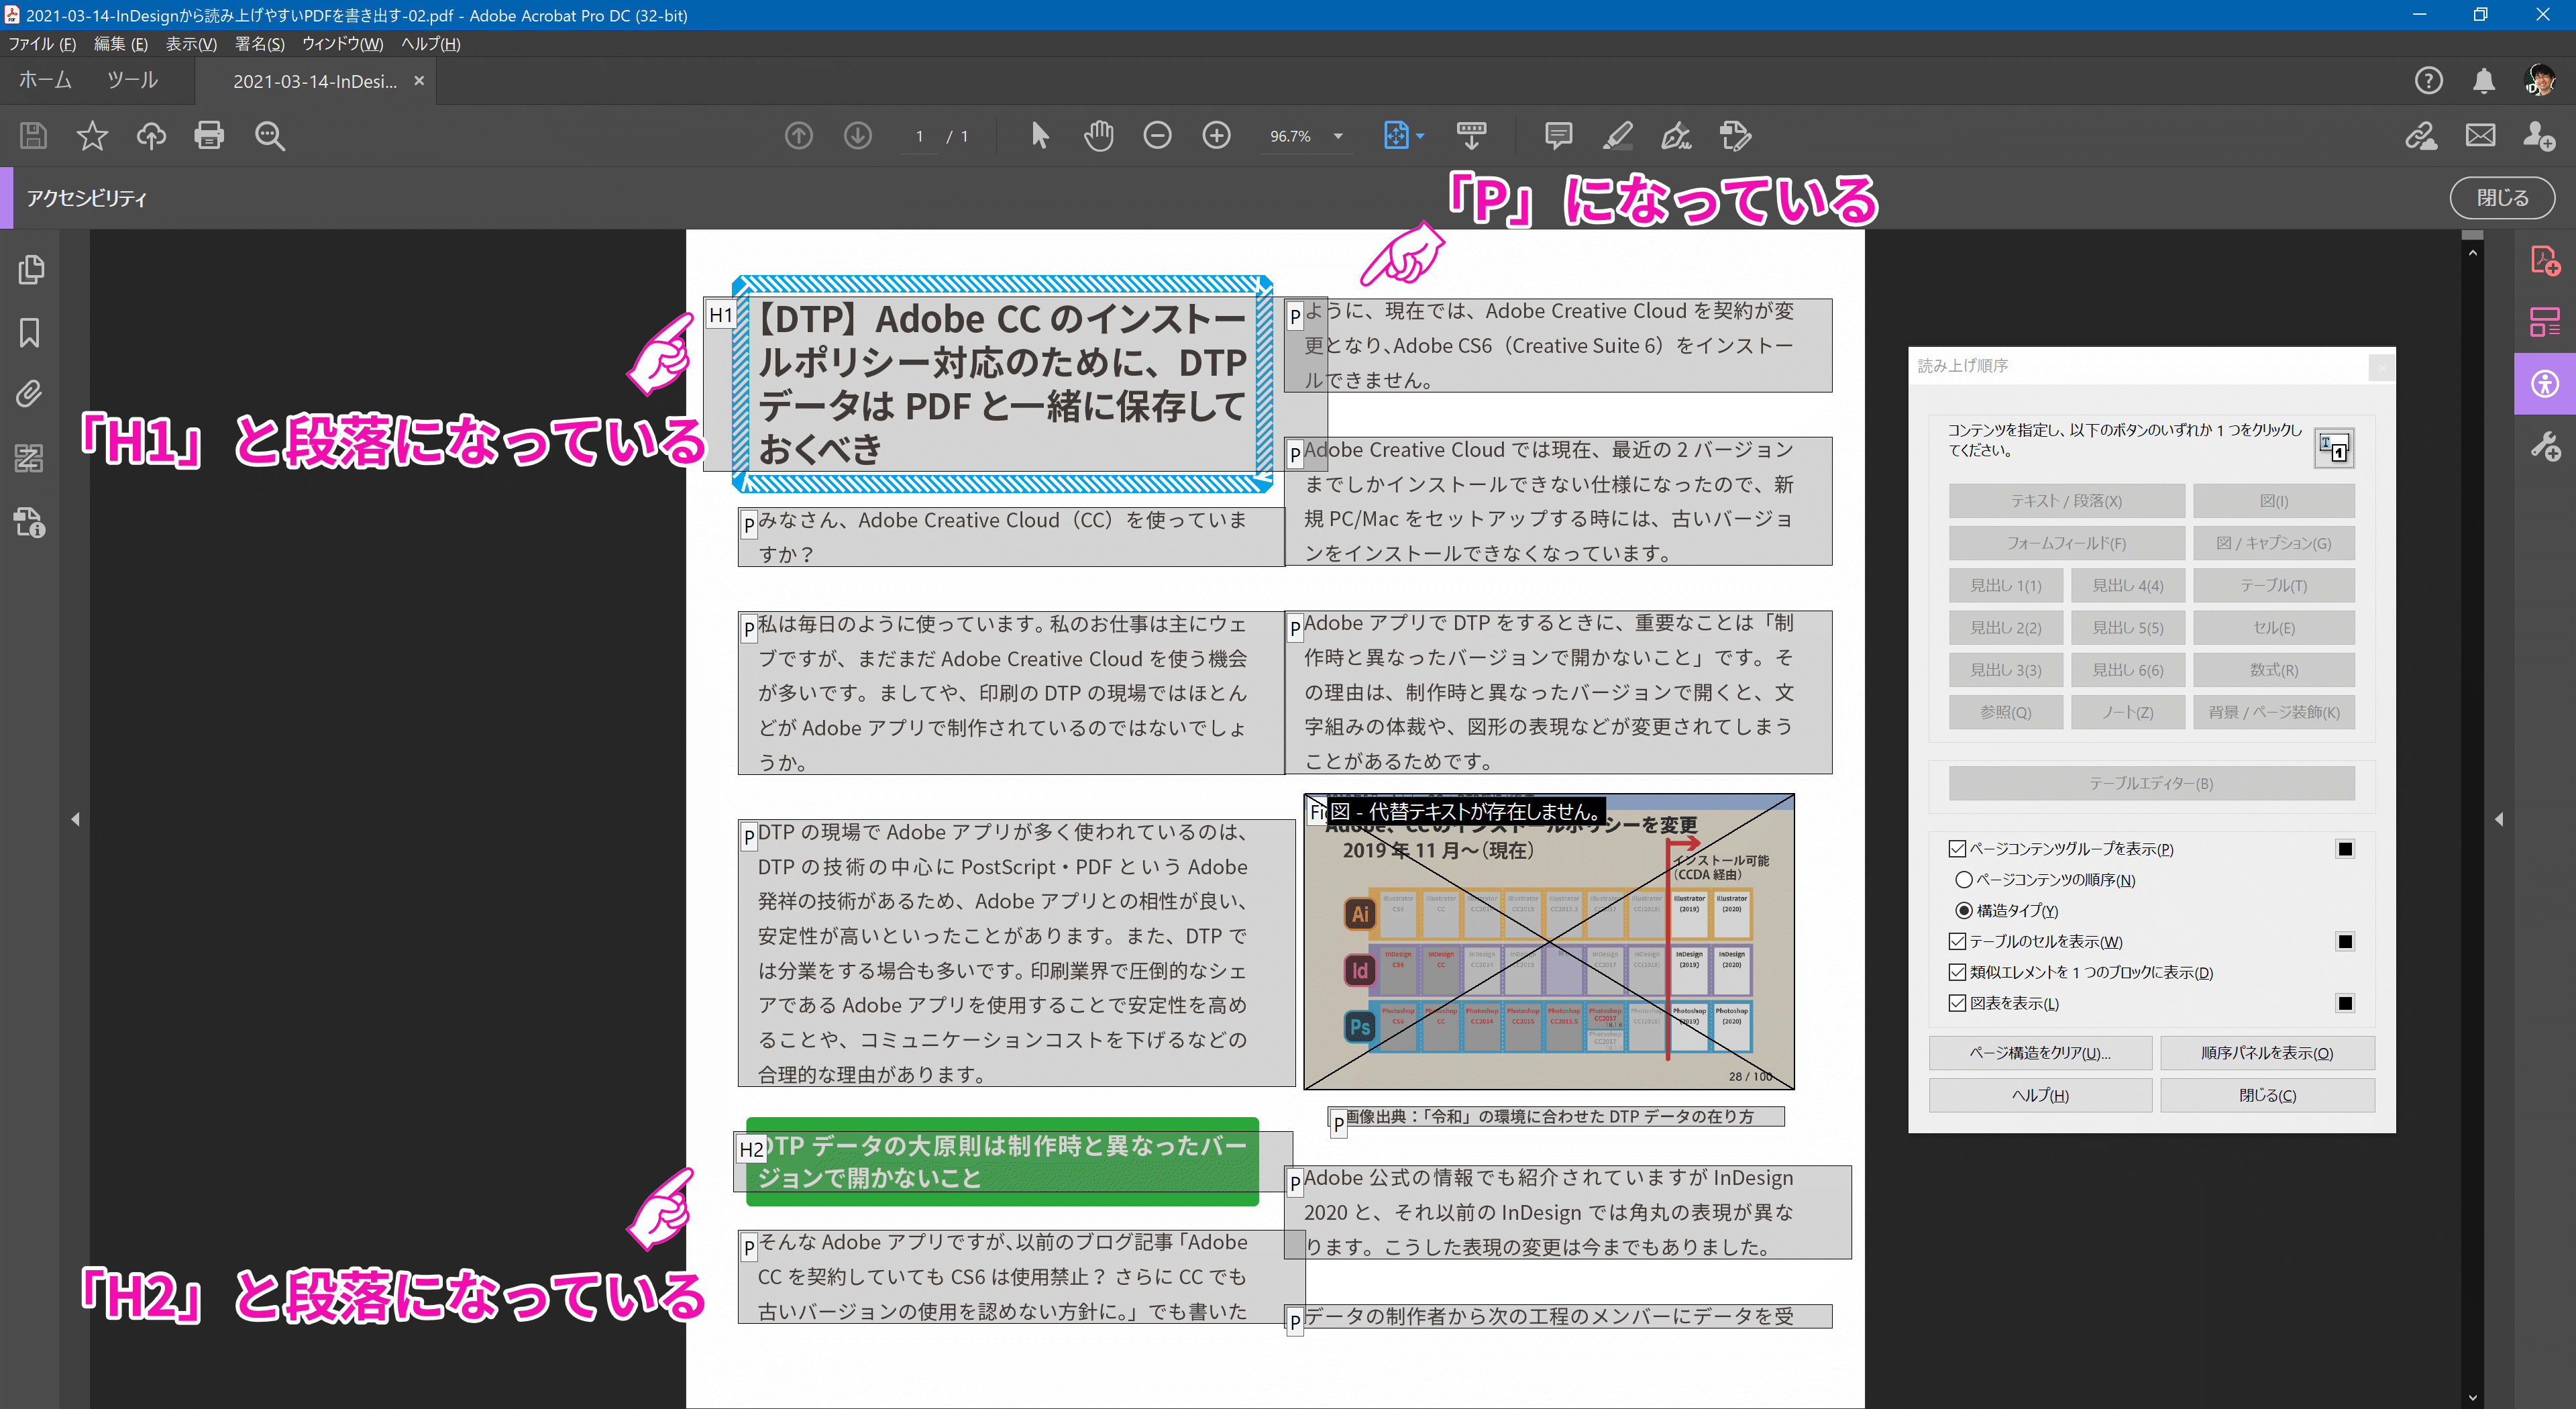Collapse the left navigation pane arrow
This screenshot has height=1409, width=2576.
point(75,819)
